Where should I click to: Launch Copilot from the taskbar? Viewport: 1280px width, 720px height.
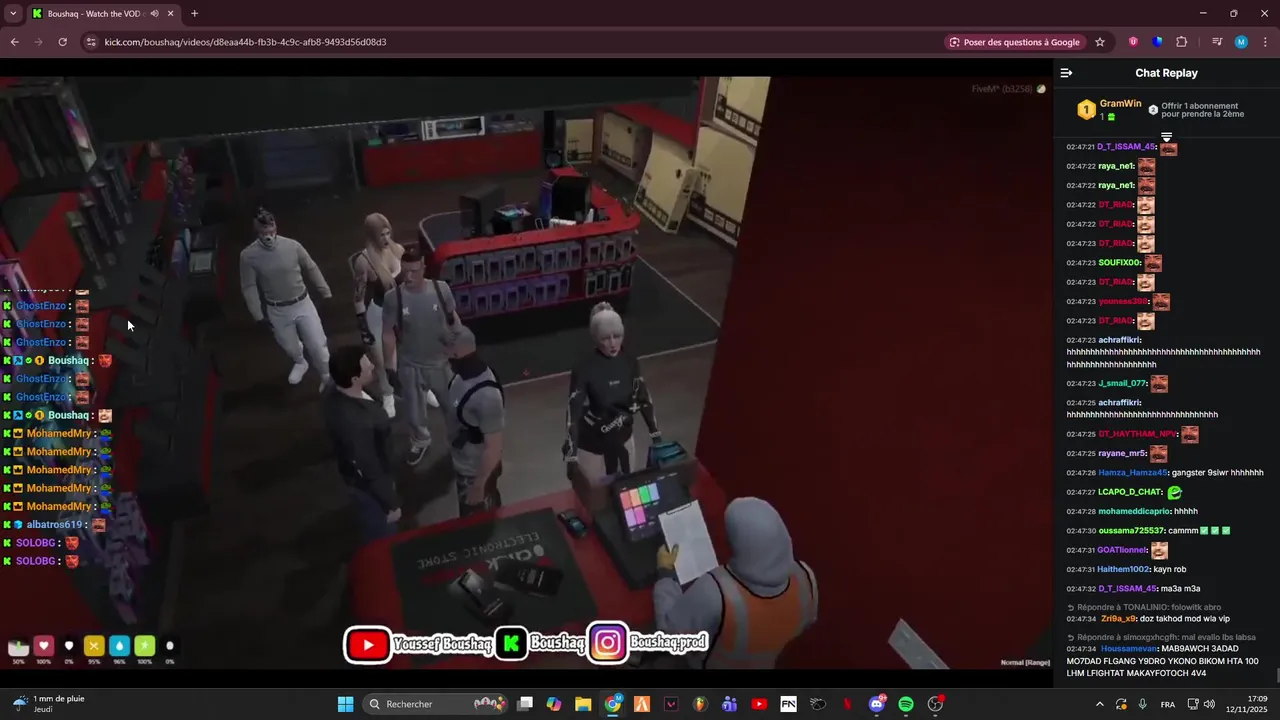click(554, 704)
